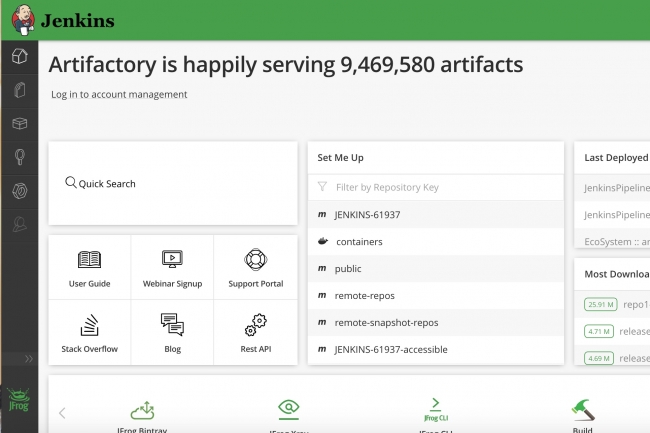Select the JENKINS-61937 repository

pos(370,214)
